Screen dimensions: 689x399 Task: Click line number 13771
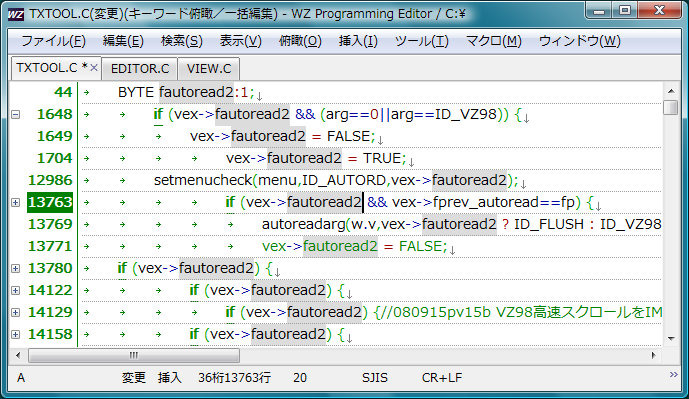pos(50,246)
